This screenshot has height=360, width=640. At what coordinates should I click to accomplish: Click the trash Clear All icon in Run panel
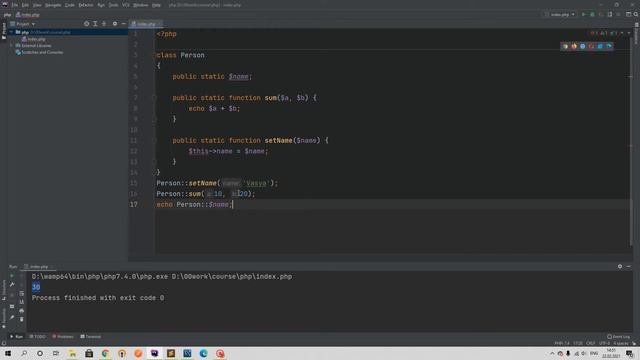tap(22, 319)
